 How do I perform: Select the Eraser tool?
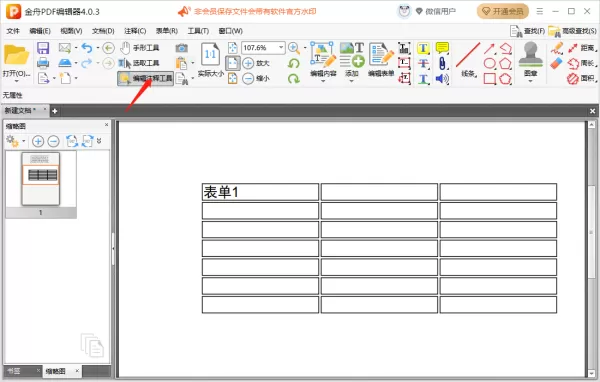(556, 63)
